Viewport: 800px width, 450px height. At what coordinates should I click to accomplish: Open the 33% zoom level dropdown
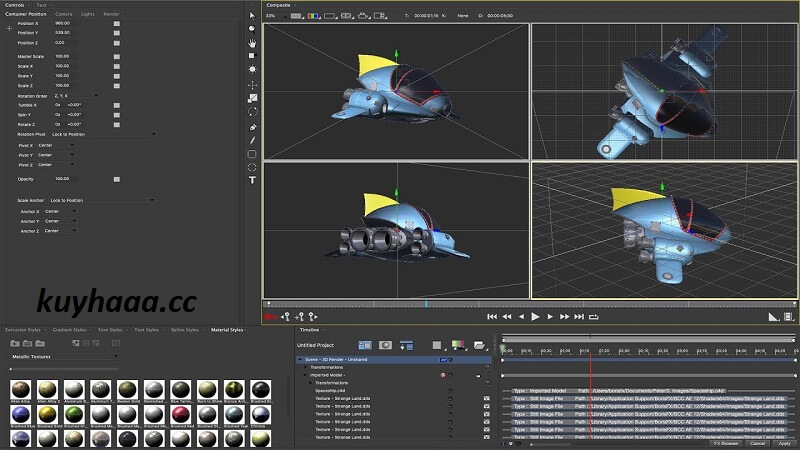tap(276, 16)
